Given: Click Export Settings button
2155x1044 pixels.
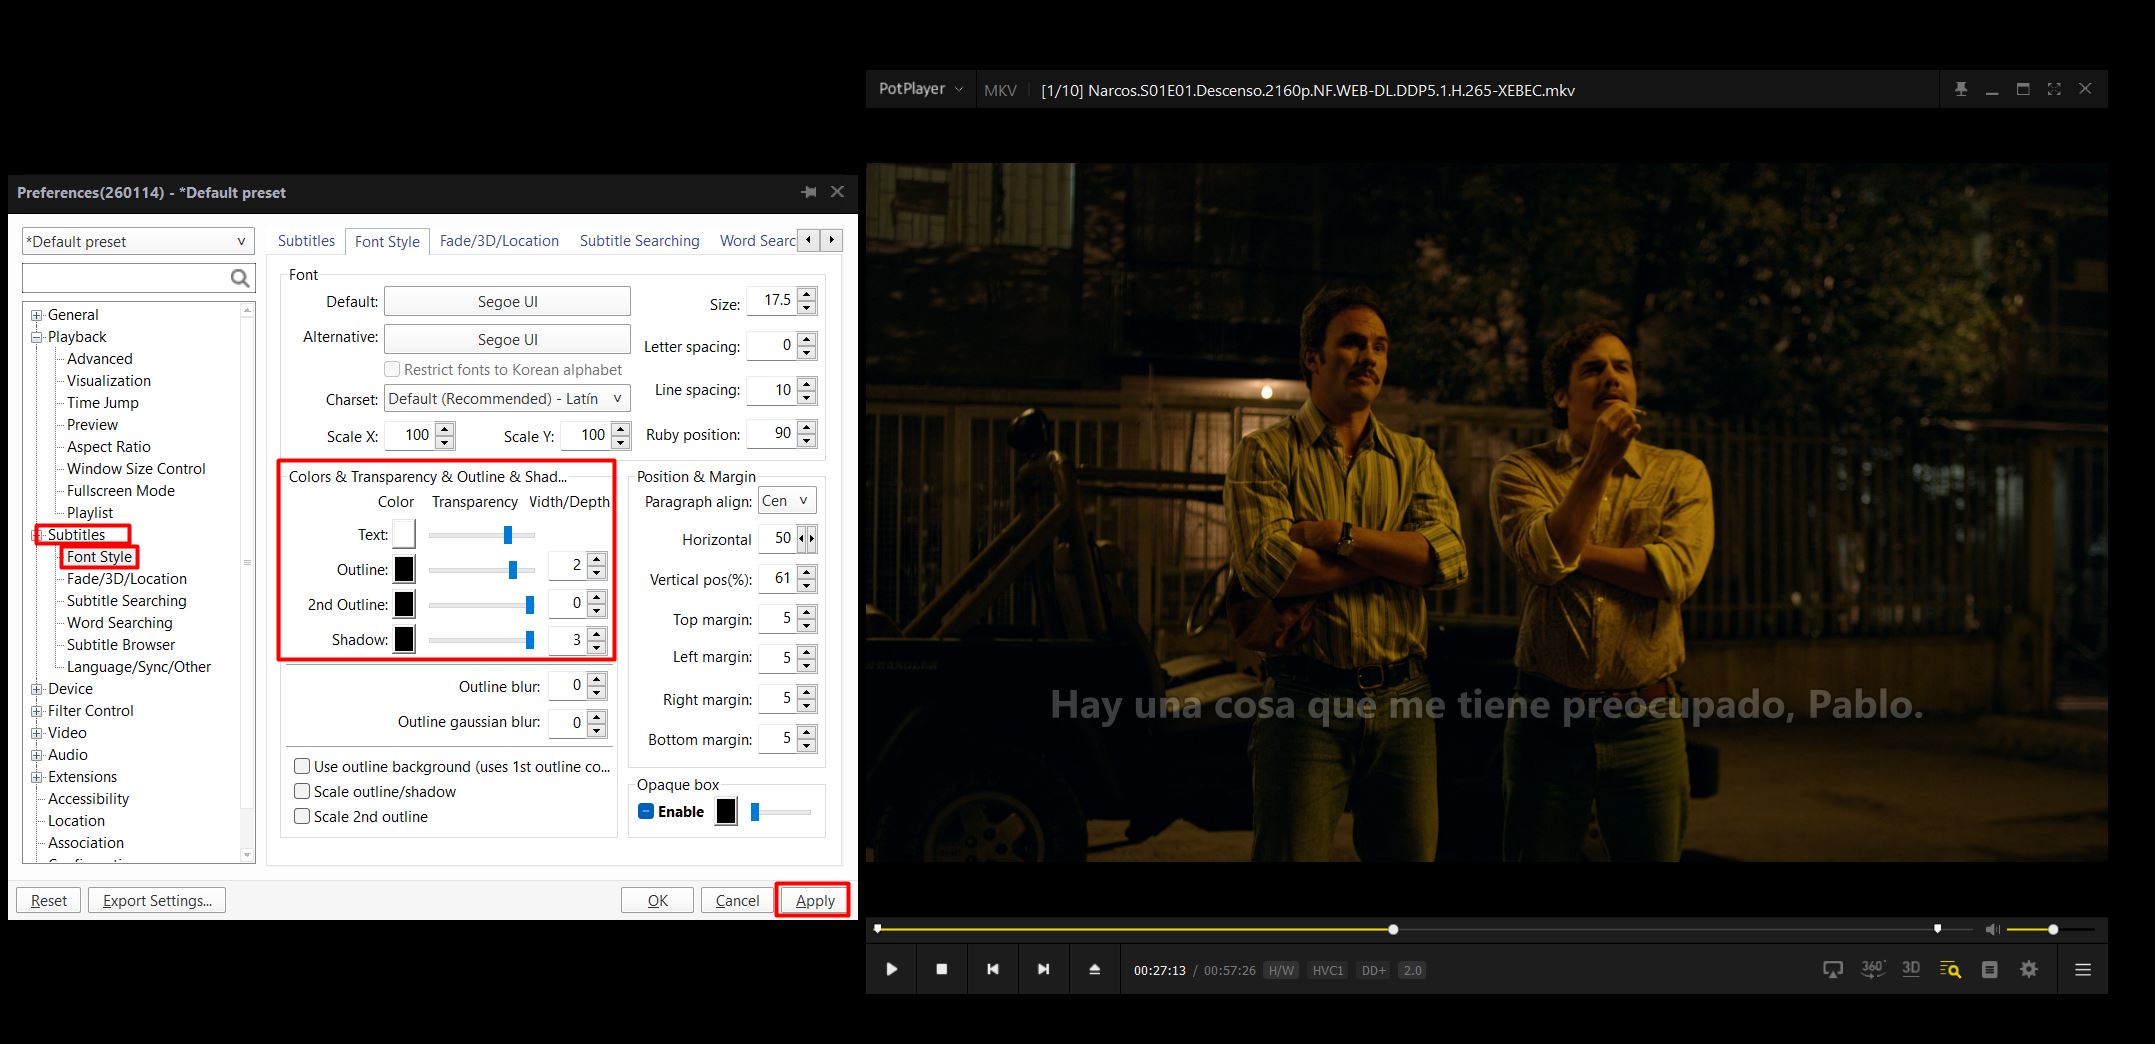Looking at the screenshot, I should click(157, 900).
